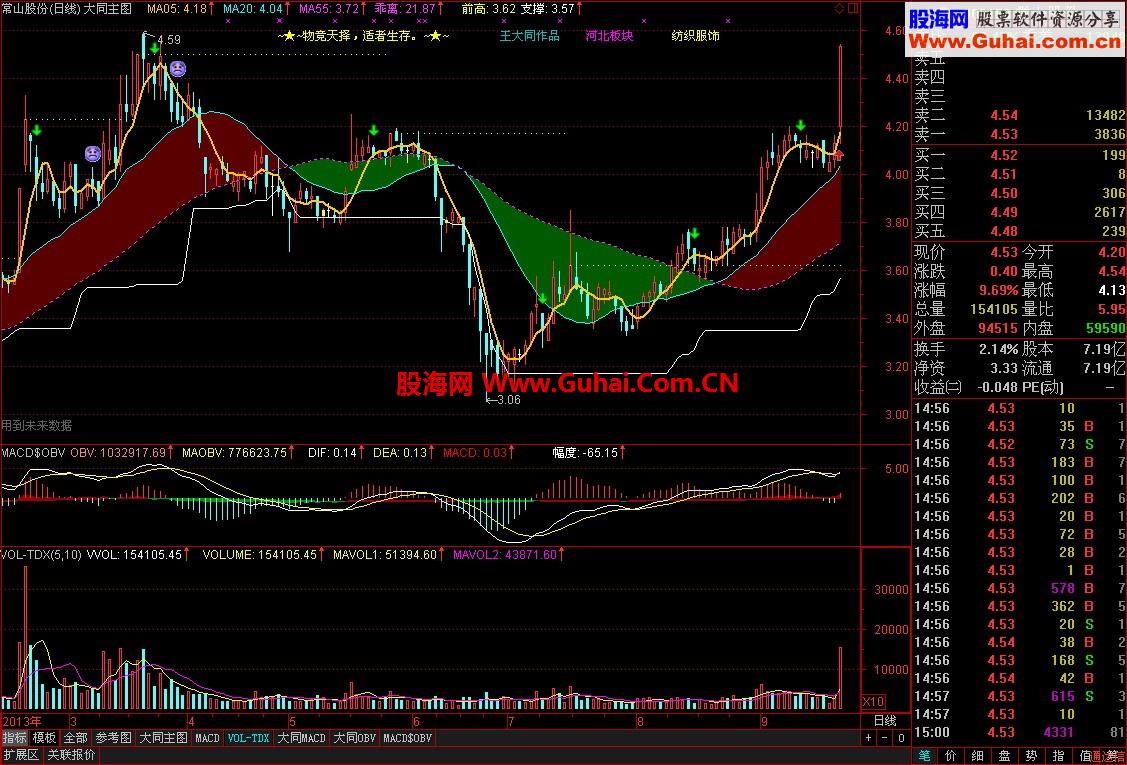This screenshot has height=765, width=1127.
Task: Switch to the 模板 tab
Action: click(x=45, y=738)
